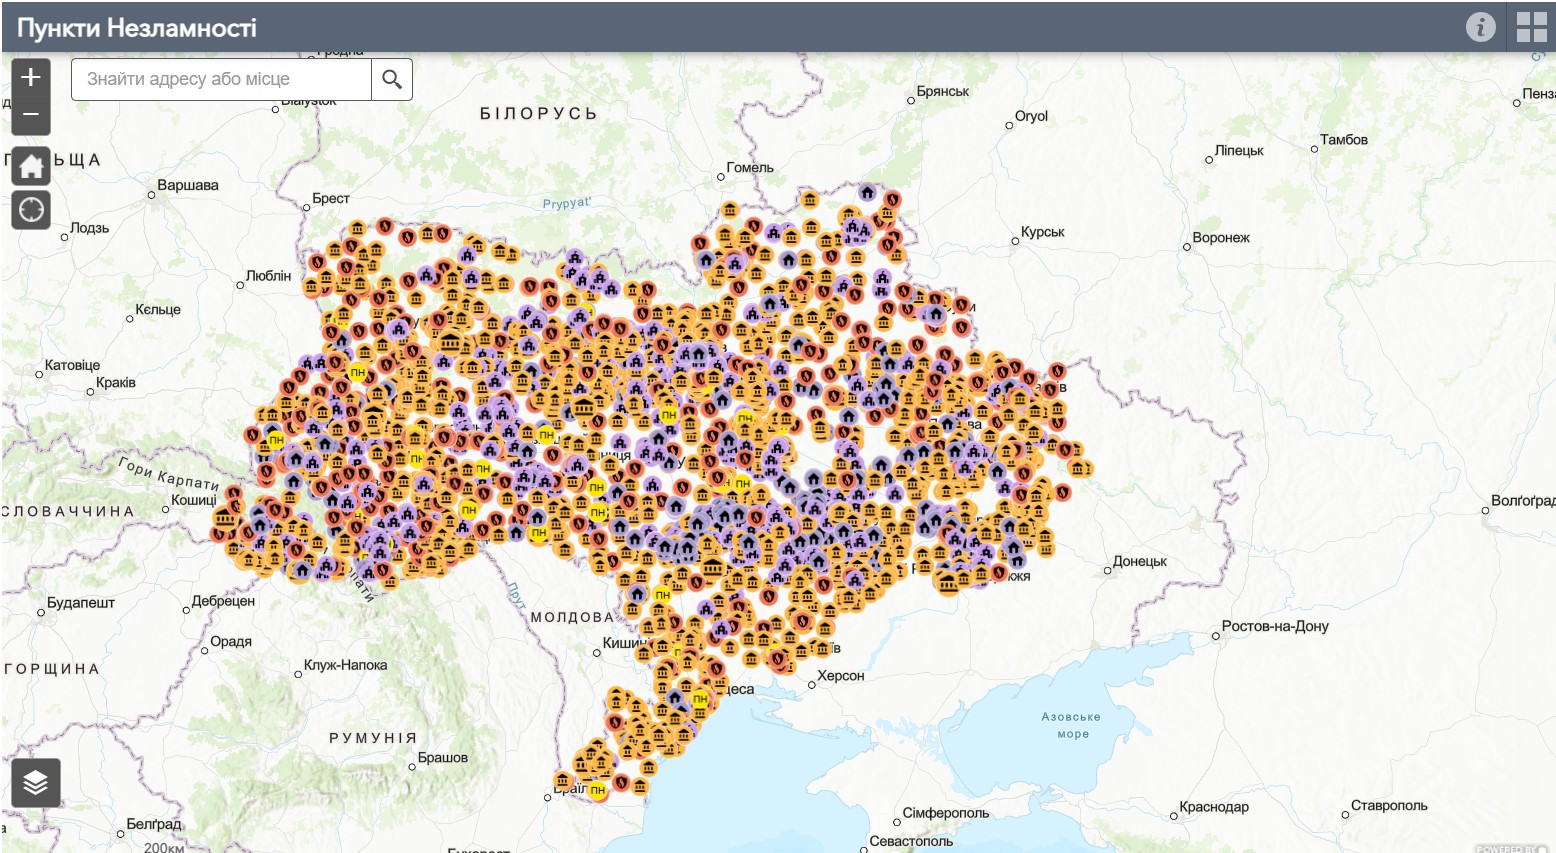Viewport: 1556px width, 853px height.
Task: Reset map to default home extent
Action: (x=31, y=166)
